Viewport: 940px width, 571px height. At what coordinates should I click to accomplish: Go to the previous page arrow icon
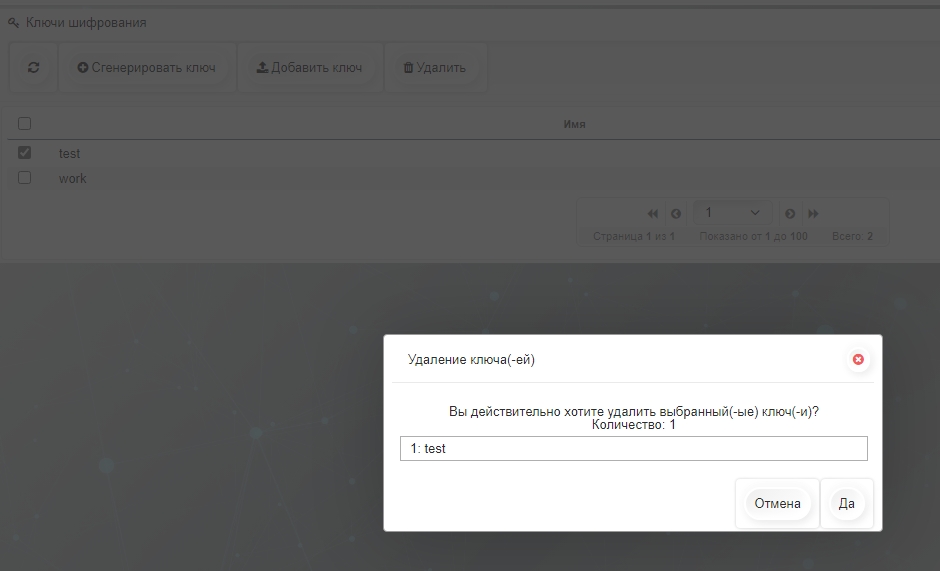(676, 214)
